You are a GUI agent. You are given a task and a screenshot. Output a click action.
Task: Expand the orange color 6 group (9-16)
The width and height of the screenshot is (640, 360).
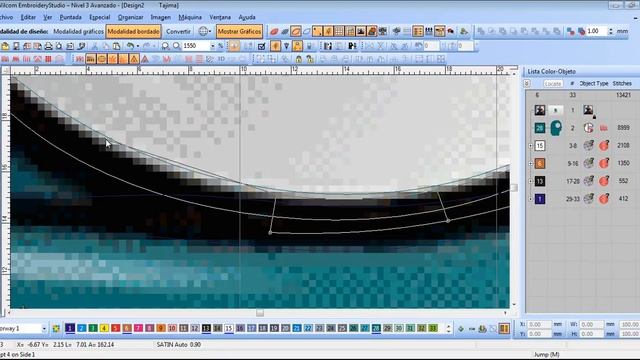click(x=531, y=164)
